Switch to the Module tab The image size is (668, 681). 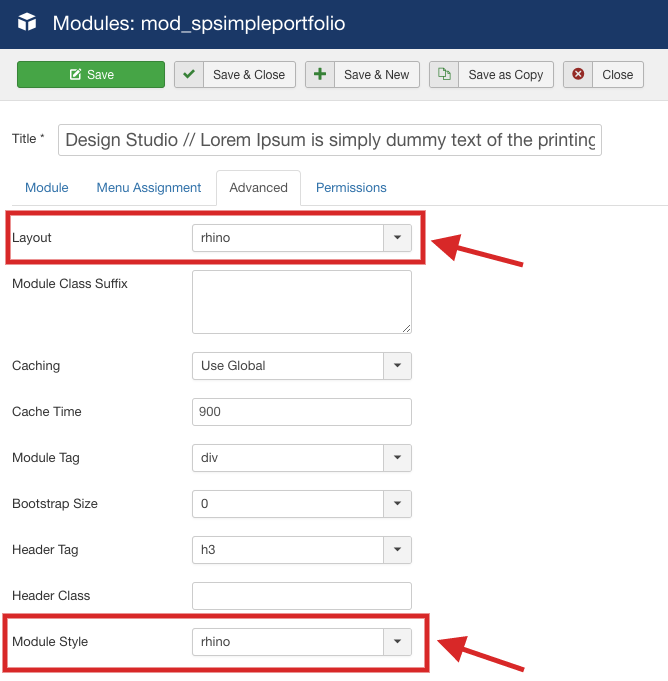[x=47, y=187]
